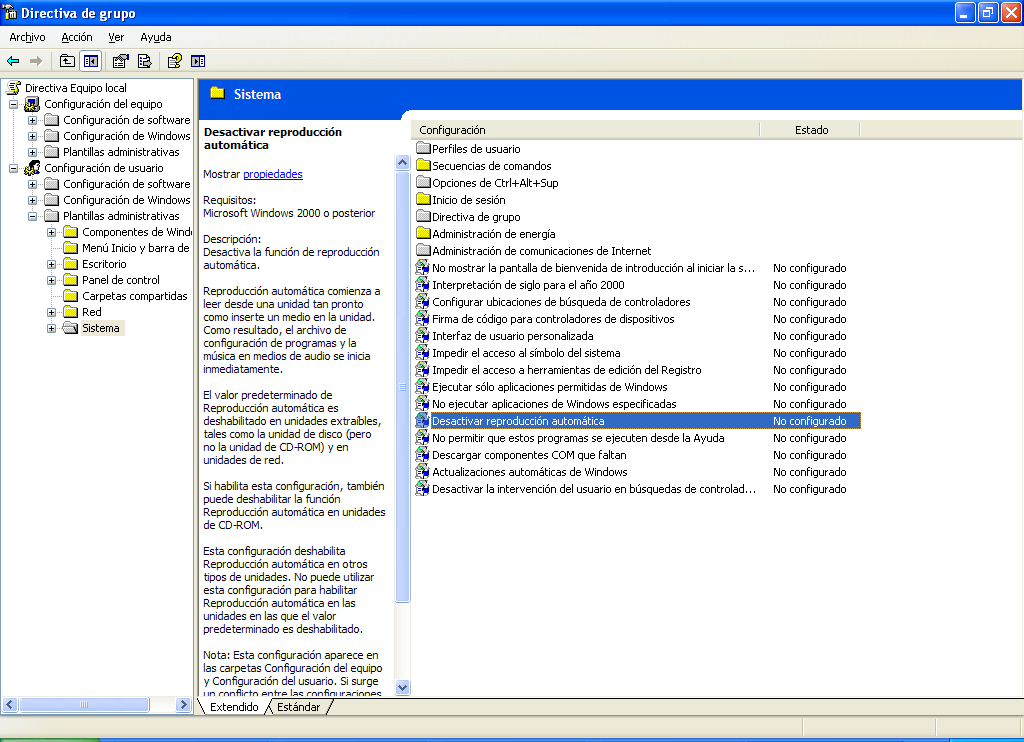Viewport: 1024px width, 742px height.
Task: Open the Archivo menu
Action: [x=27, y=37]
